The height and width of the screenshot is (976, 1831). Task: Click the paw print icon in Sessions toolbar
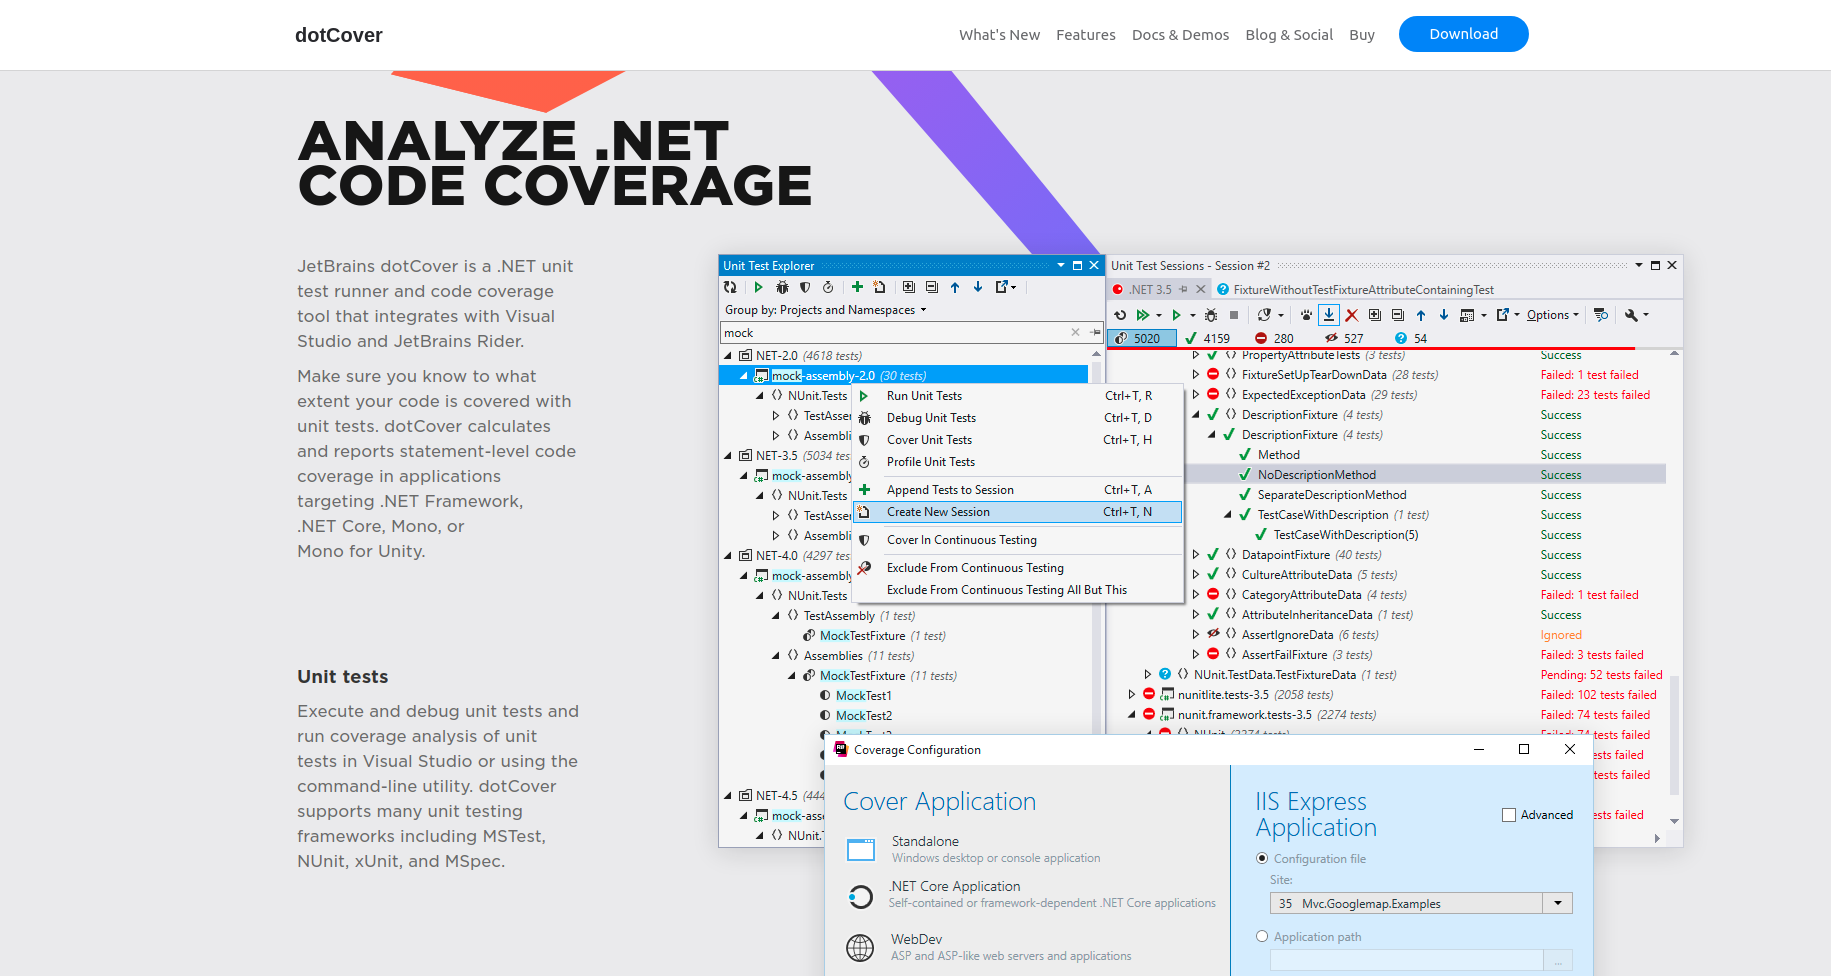(x=1306, y=315)
